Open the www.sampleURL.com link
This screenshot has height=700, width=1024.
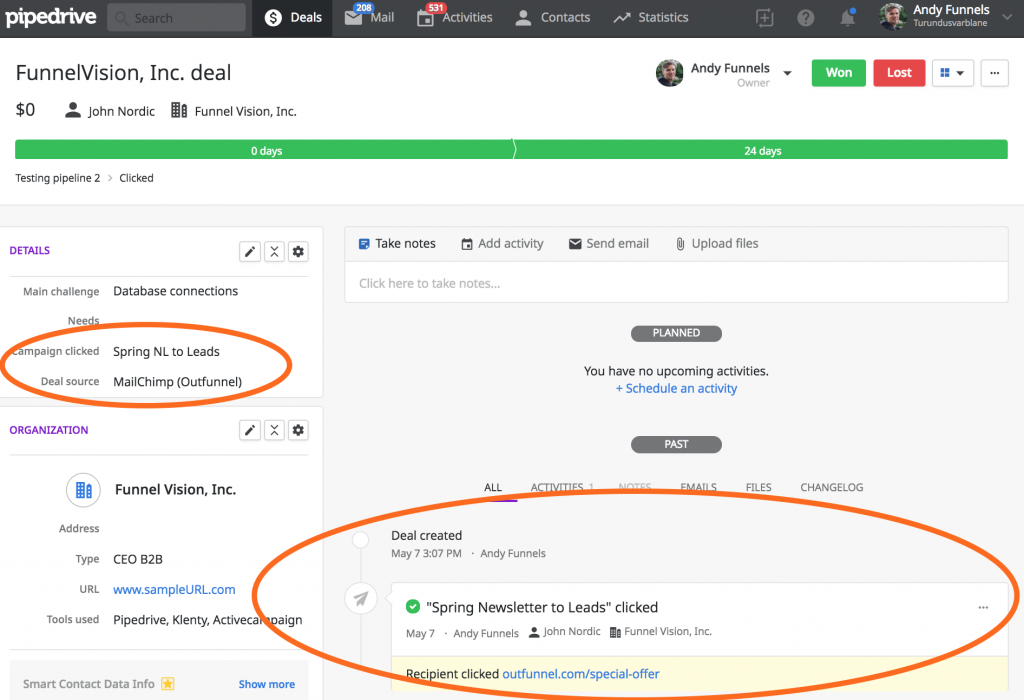[174, 590]
